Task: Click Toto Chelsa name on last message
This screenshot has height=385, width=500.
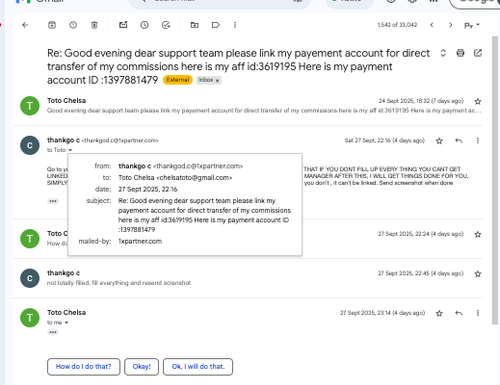Action: pyautogui.click(x=66, y=313)
